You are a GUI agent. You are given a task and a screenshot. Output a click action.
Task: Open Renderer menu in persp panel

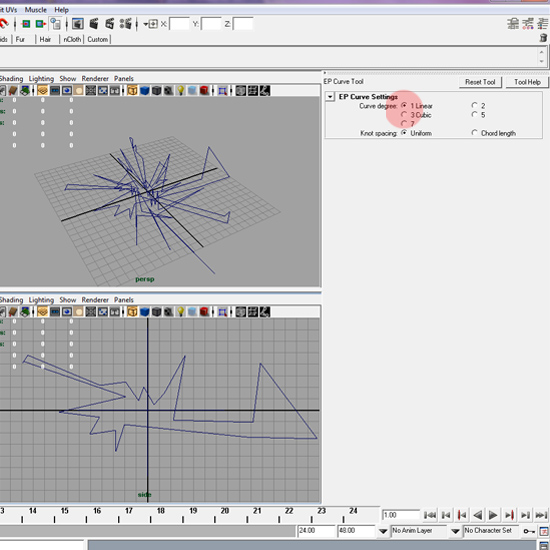(95, 79)
